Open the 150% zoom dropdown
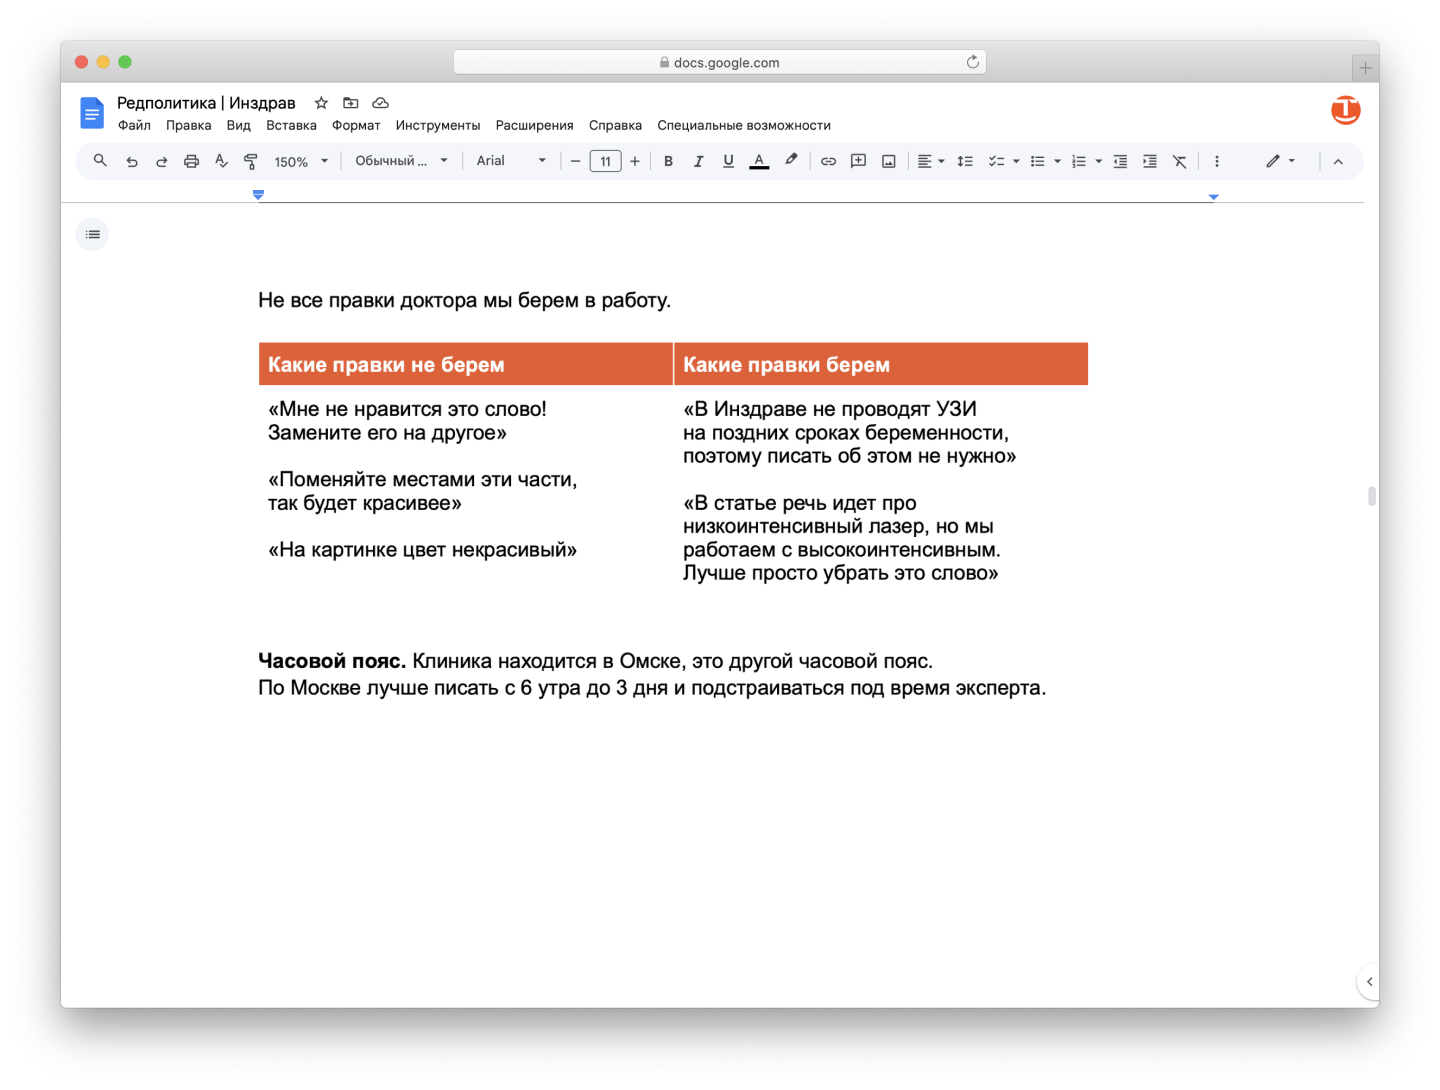 point(301,161)
